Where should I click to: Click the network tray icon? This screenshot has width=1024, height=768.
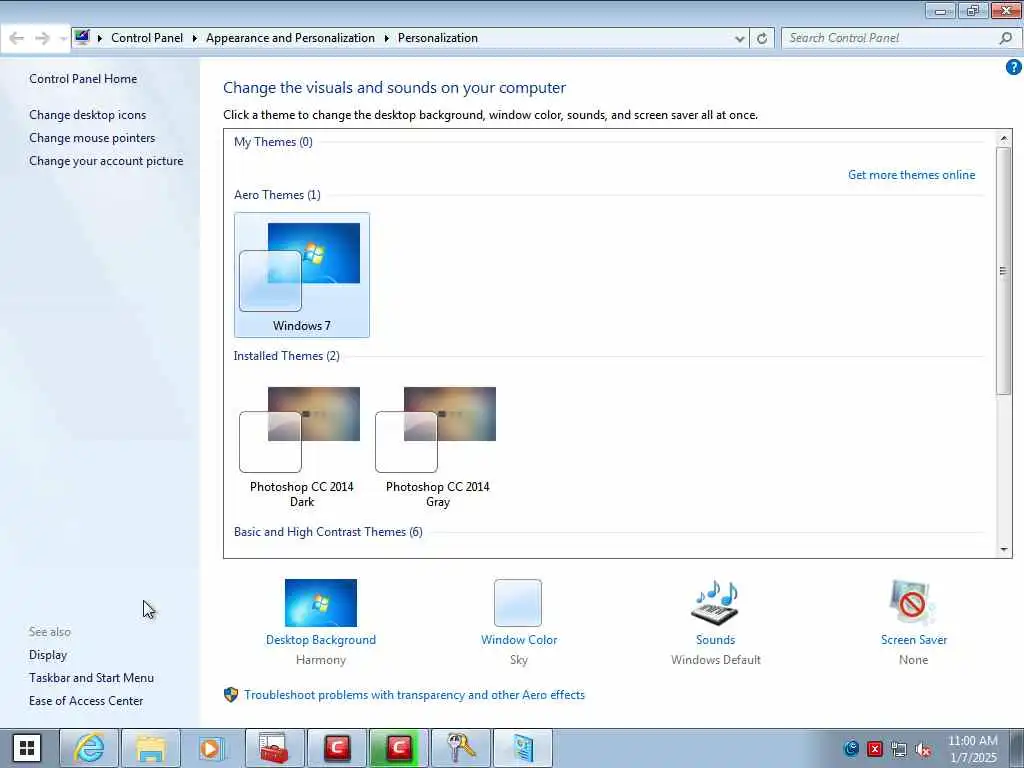click(x=899, y=749)
